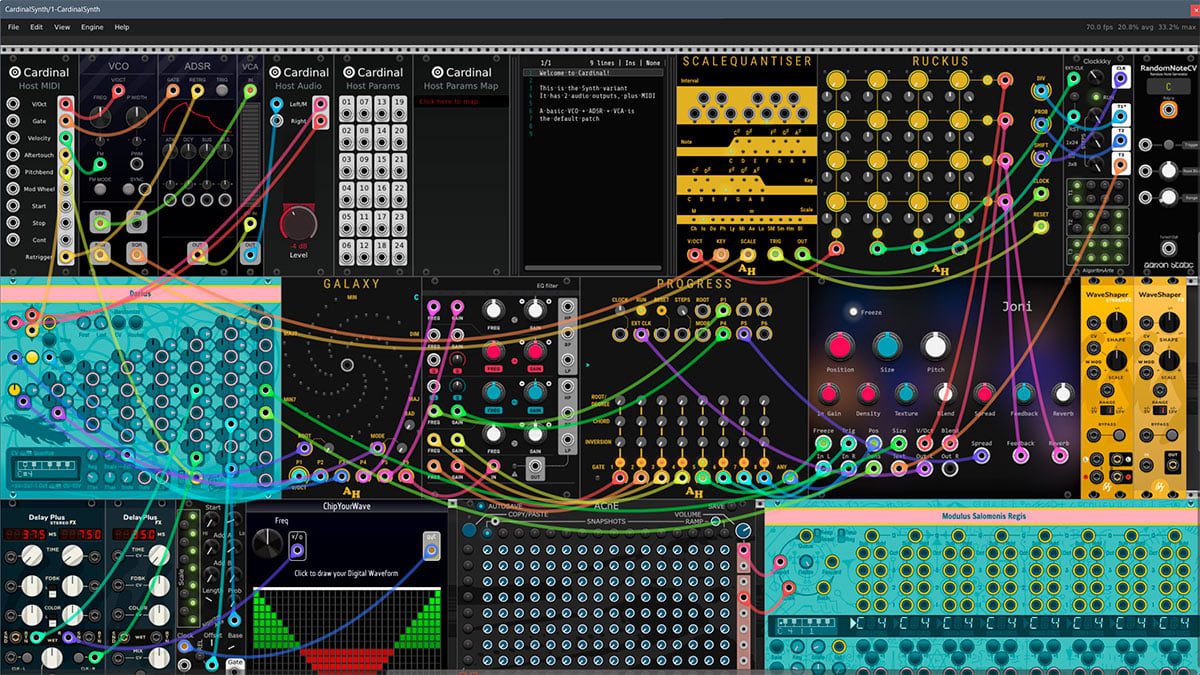
Task: Click the VOLUME knob on AcnE
Action: coord(743,531)
